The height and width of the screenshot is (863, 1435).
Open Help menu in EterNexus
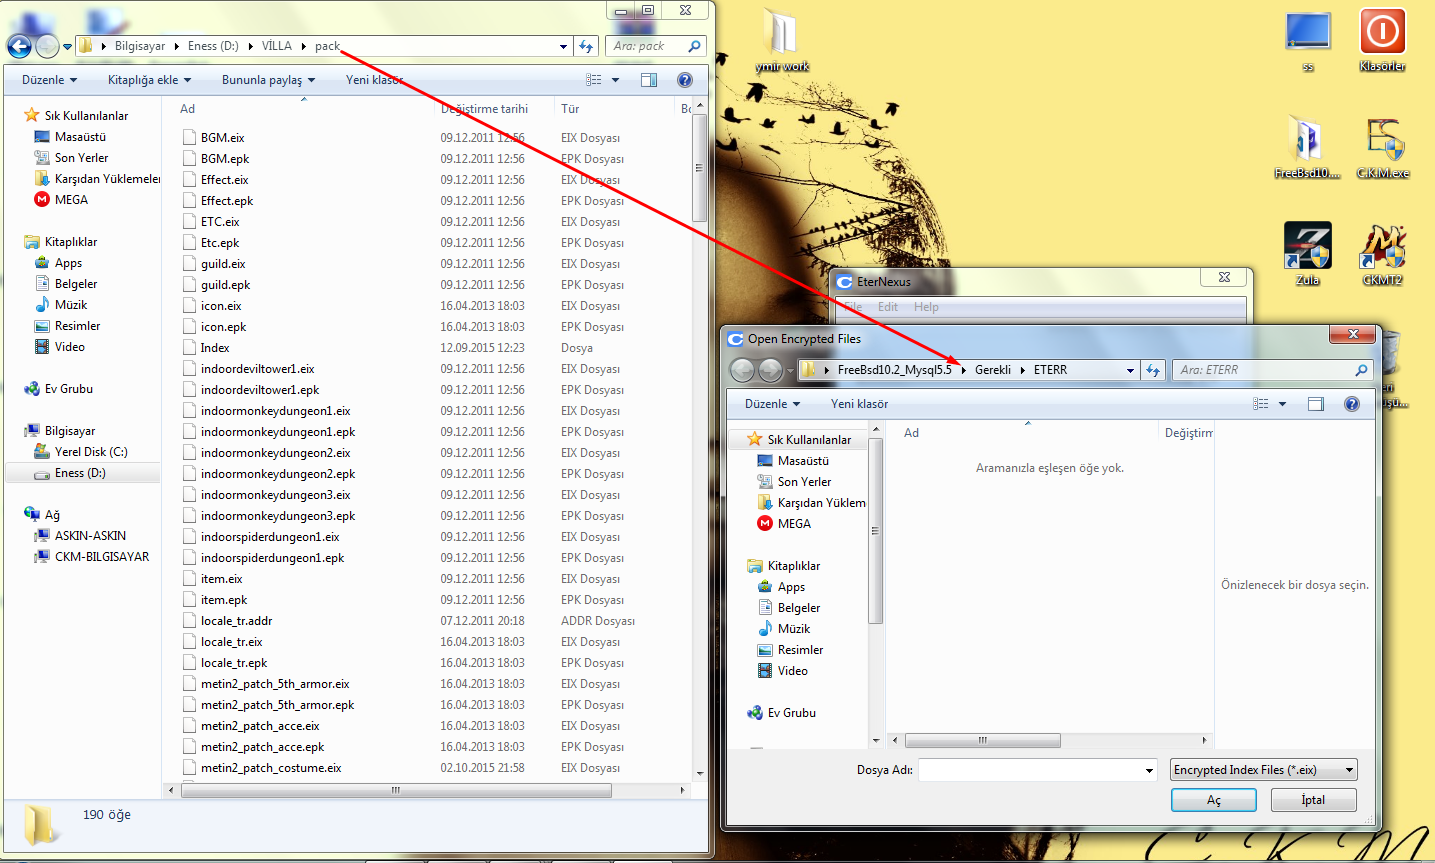coord(926,307)
